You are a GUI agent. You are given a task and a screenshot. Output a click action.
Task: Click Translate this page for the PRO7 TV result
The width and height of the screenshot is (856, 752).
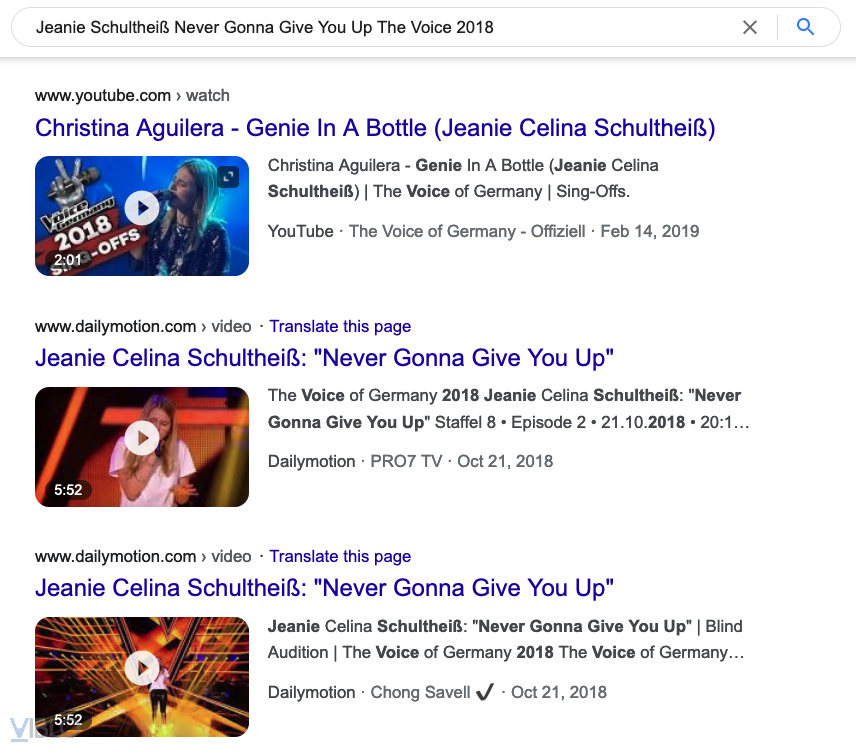[340, 326]
